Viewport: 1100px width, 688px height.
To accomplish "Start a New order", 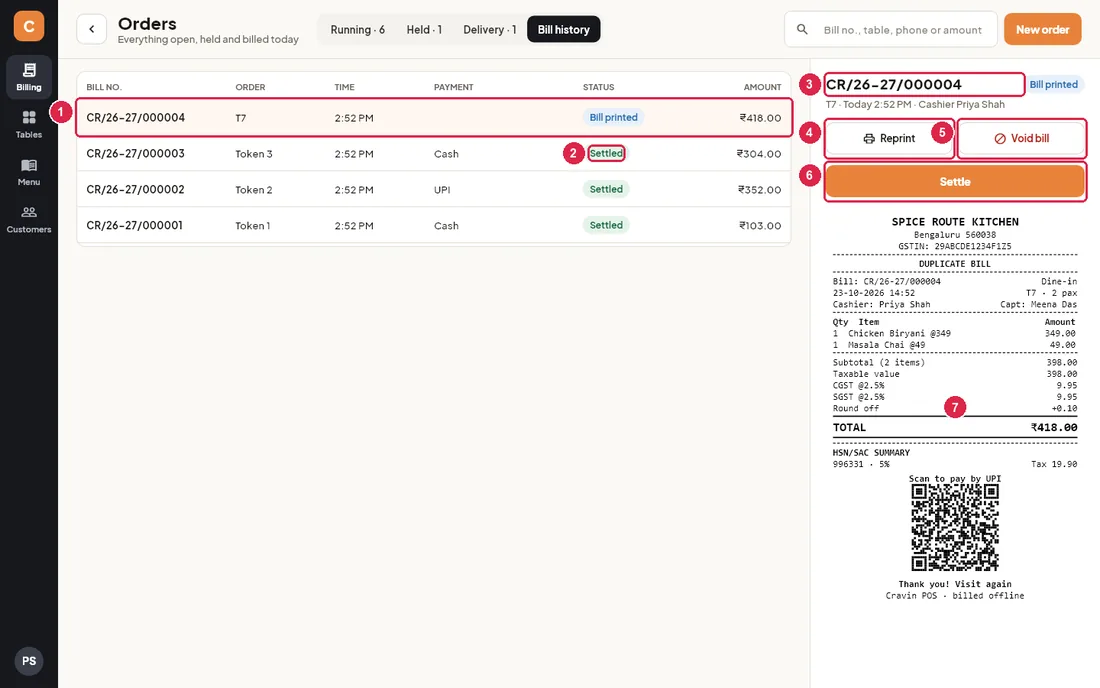I will pyautogui.click(x=1042, y=29).
